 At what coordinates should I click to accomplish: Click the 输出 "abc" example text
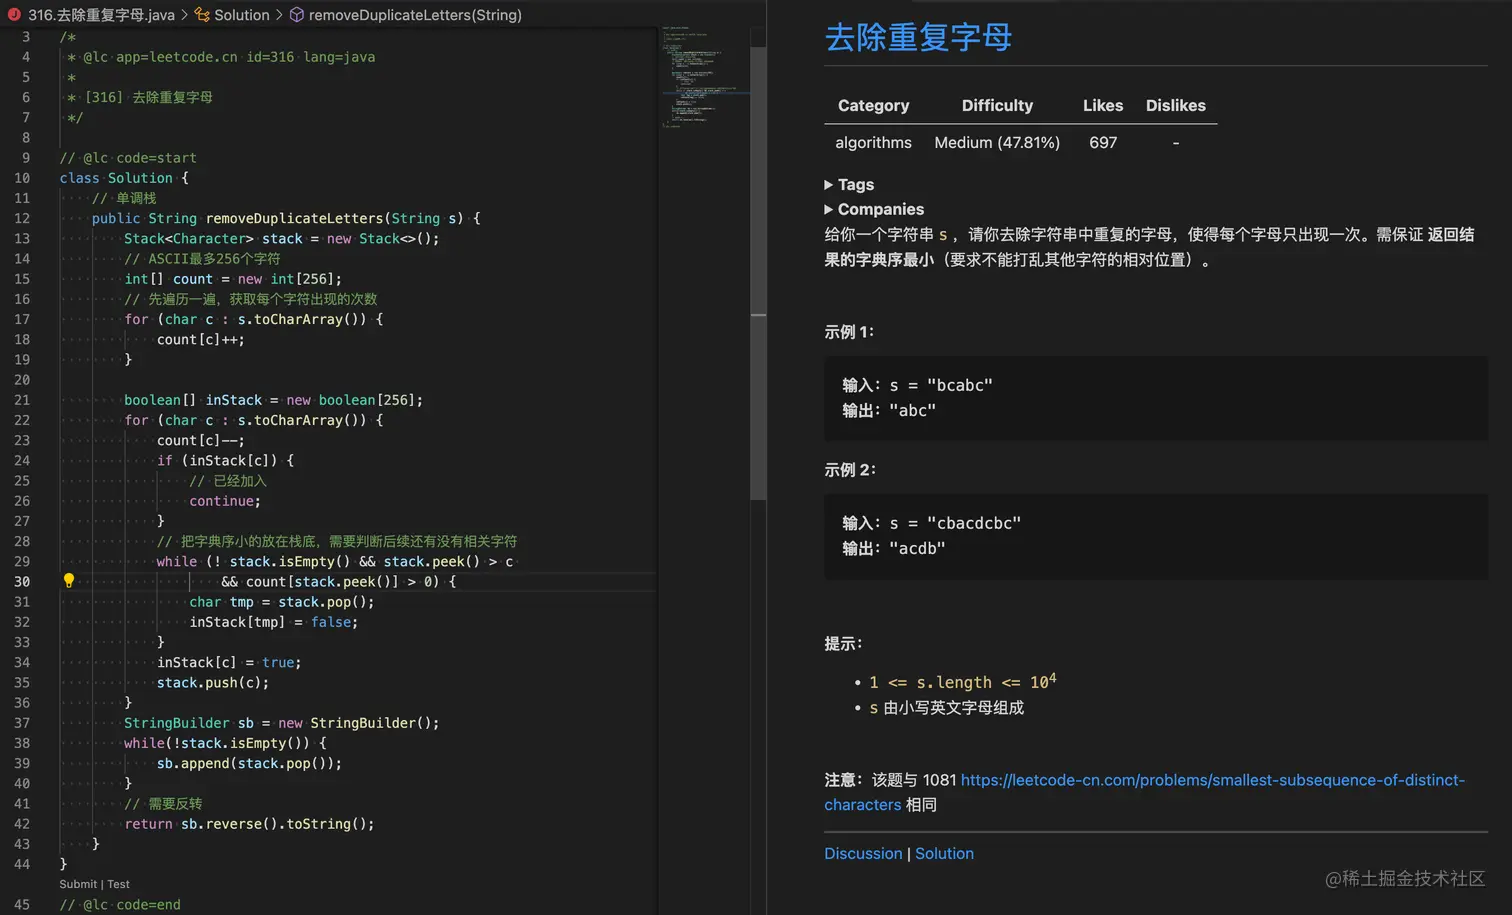(889, 410)
